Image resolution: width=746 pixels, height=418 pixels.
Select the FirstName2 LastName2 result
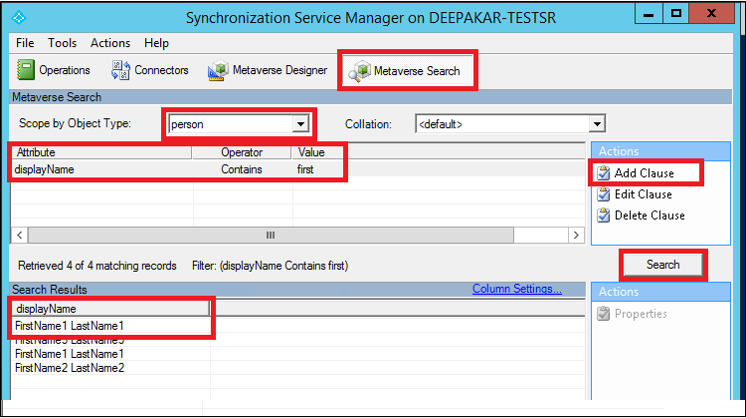tap(70, 368)
